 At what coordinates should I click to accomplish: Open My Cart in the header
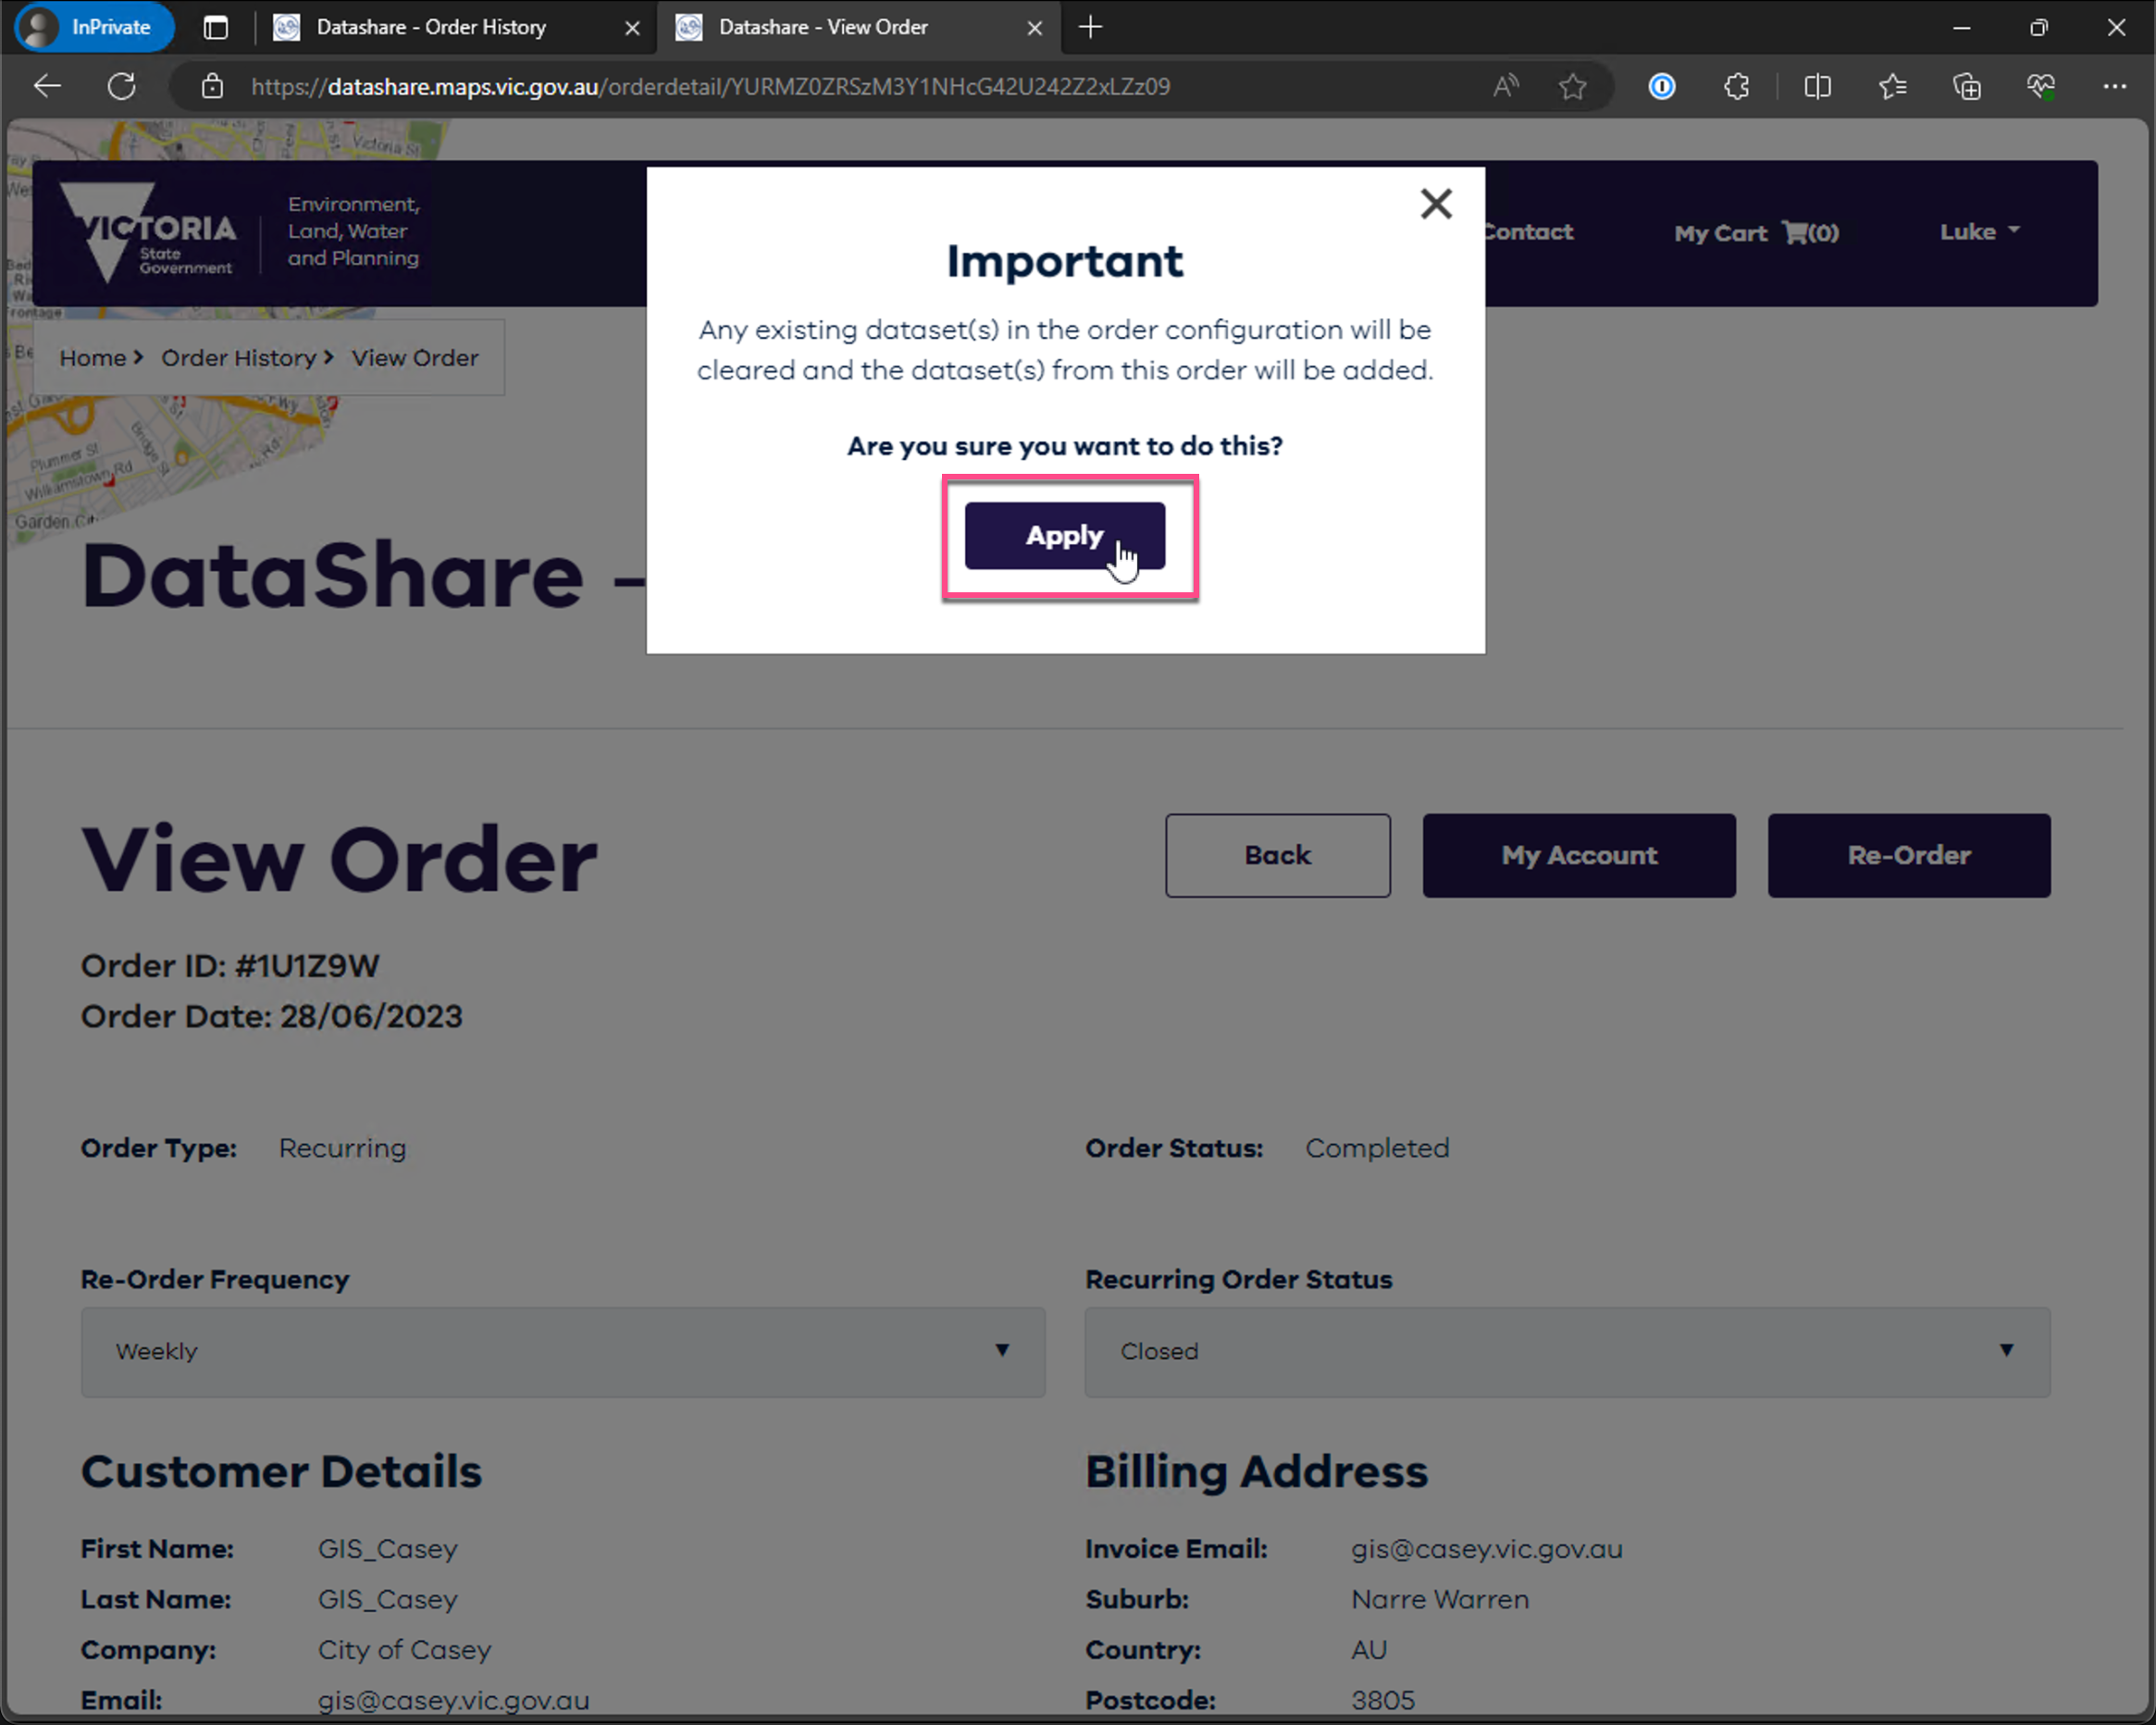(x=1756, y=233)
